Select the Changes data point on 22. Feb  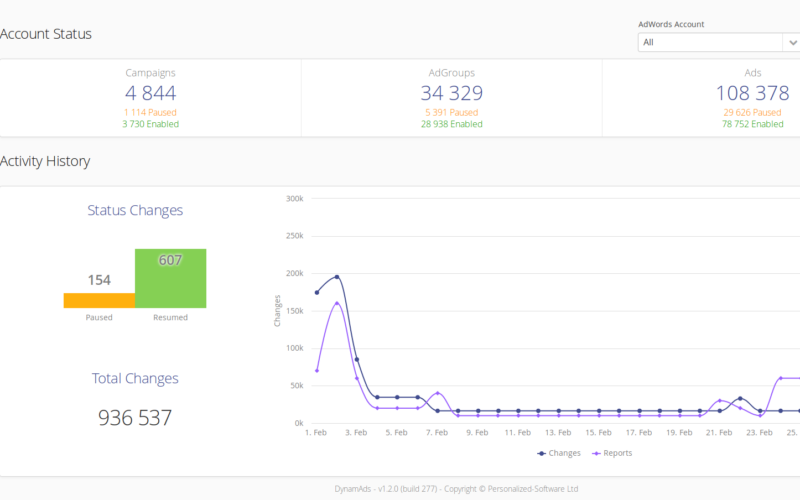740,398
